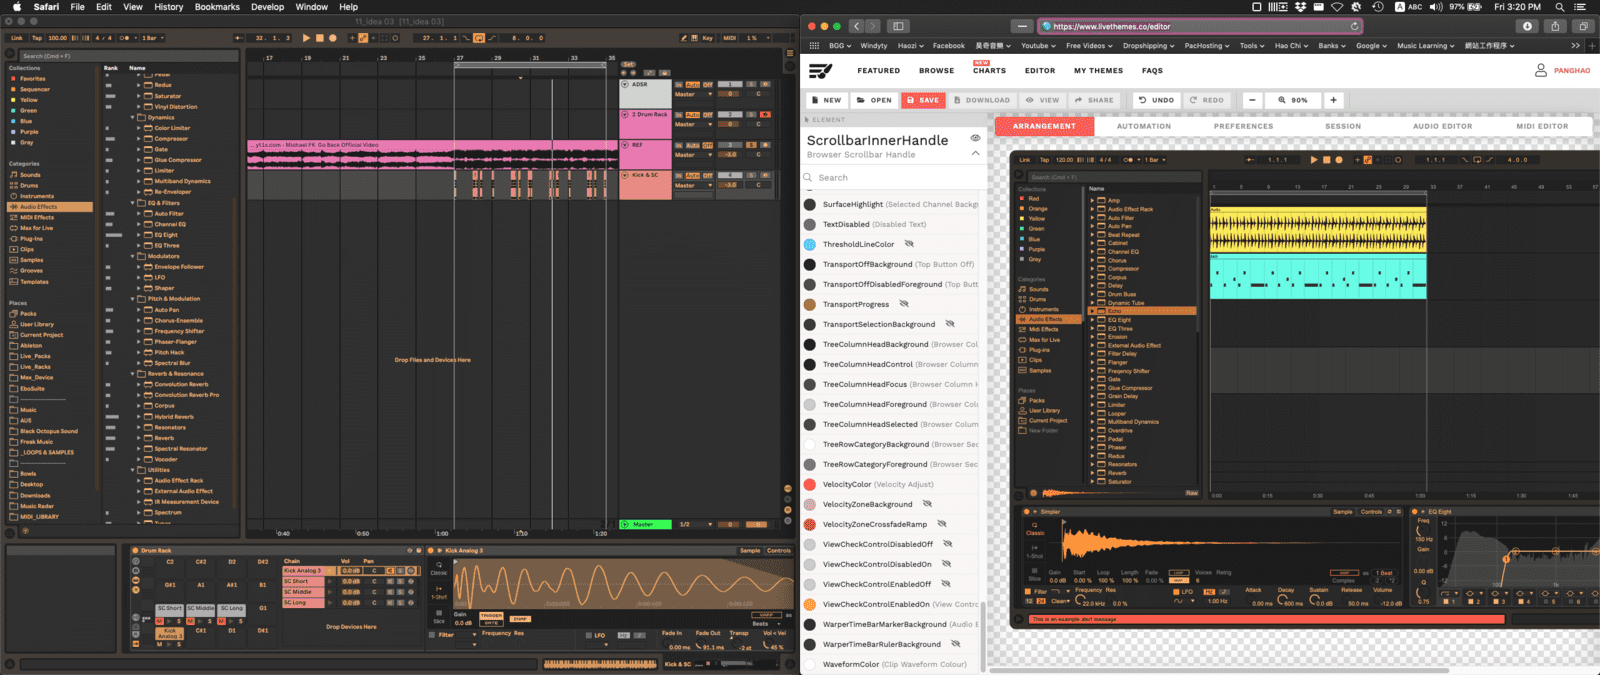The width and height of the screenshot is (1600, 675).
Task: Select the VelocityColor red swatch
Action: (x=810, y=484)
